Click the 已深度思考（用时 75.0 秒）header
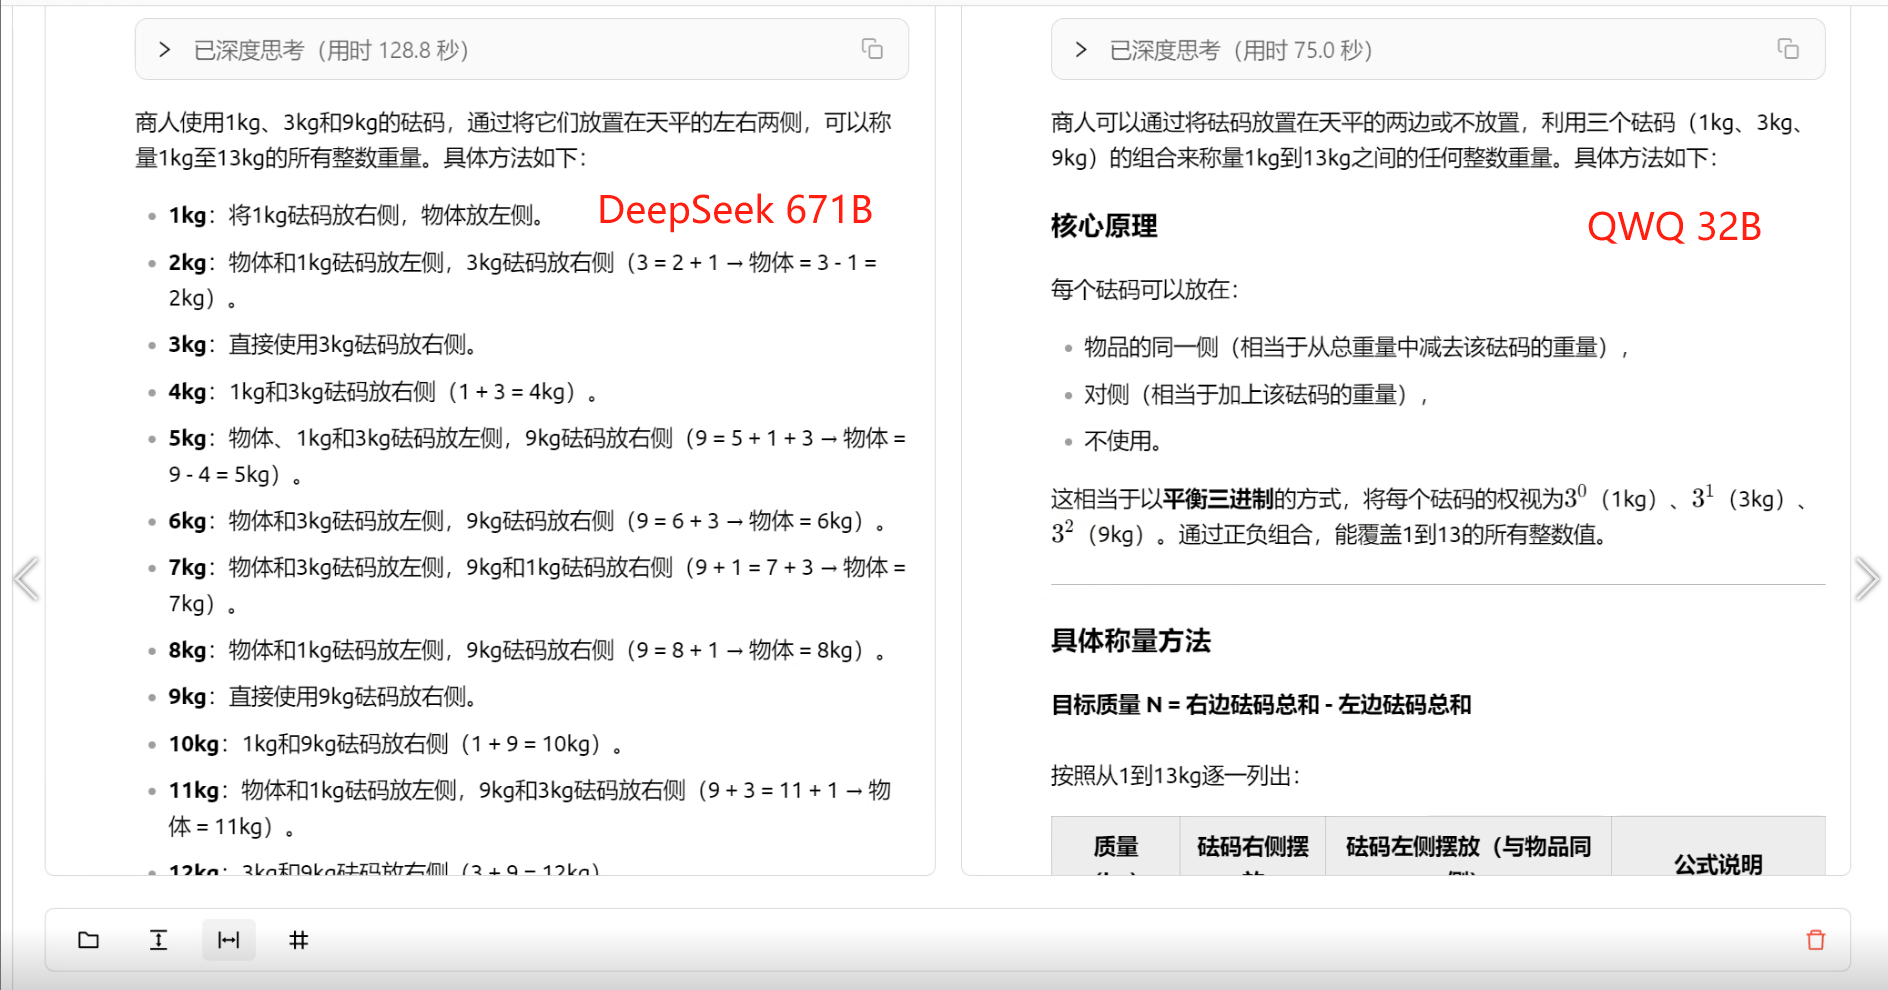 click(x=1240, y=48)
